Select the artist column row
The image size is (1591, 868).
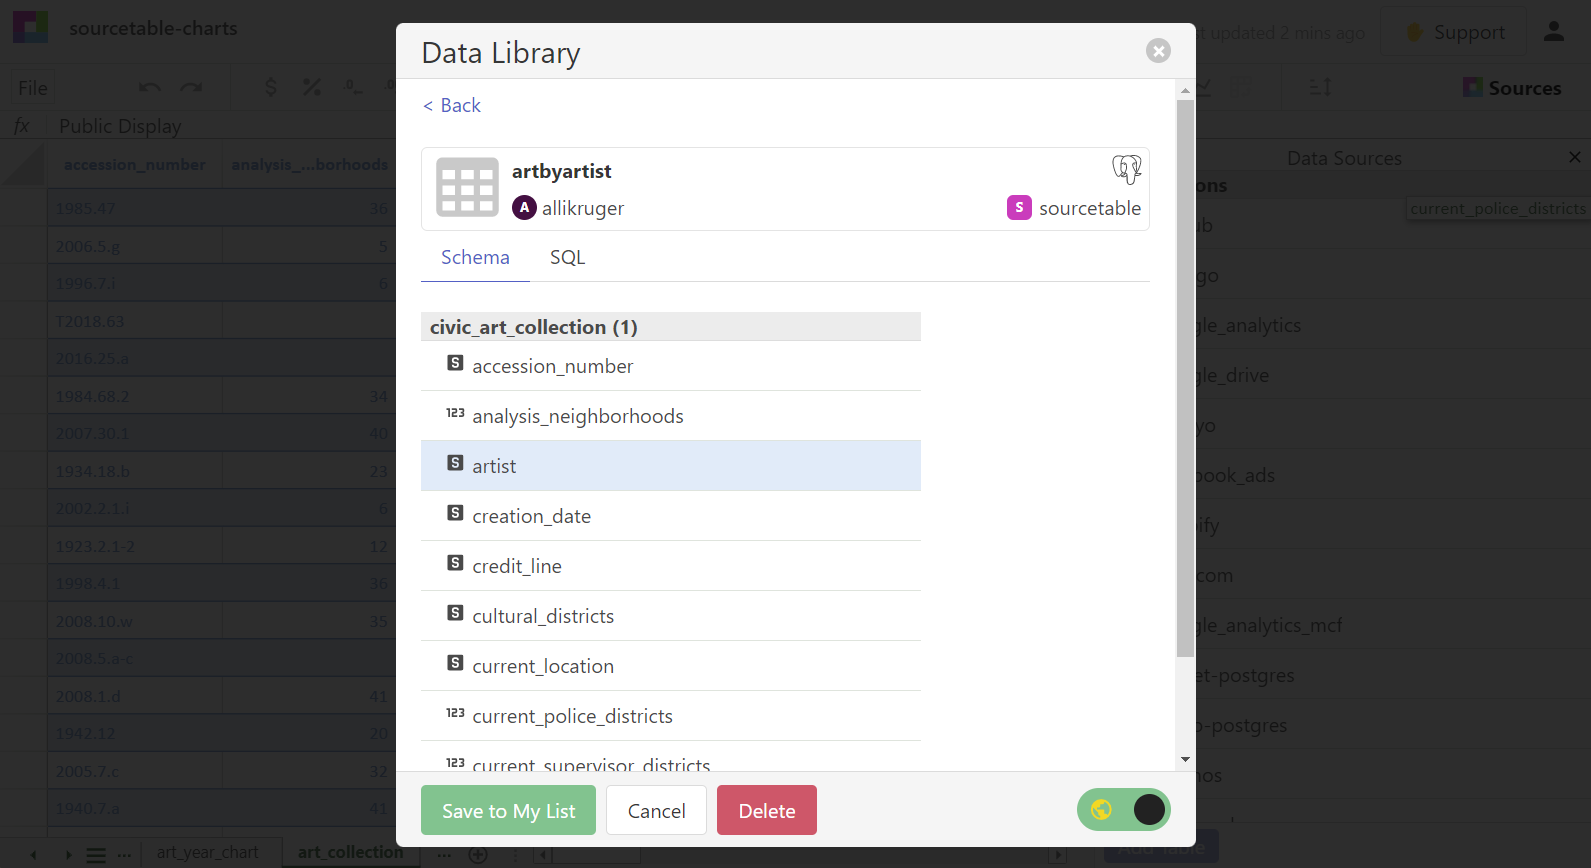pyautogui.click(x=671, y=466)
